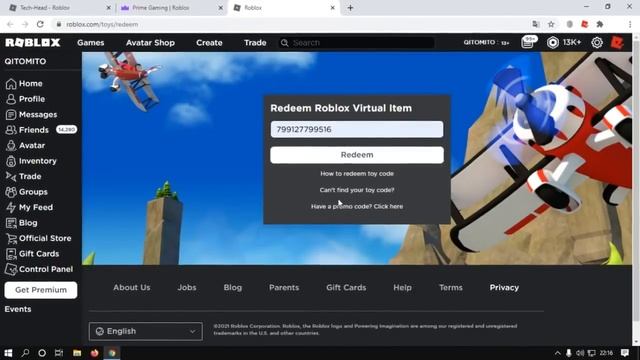The height and width of the screenshot is (360, 640).
Task: Open Avatar in the sidebar
Action: tap(25, 145)
